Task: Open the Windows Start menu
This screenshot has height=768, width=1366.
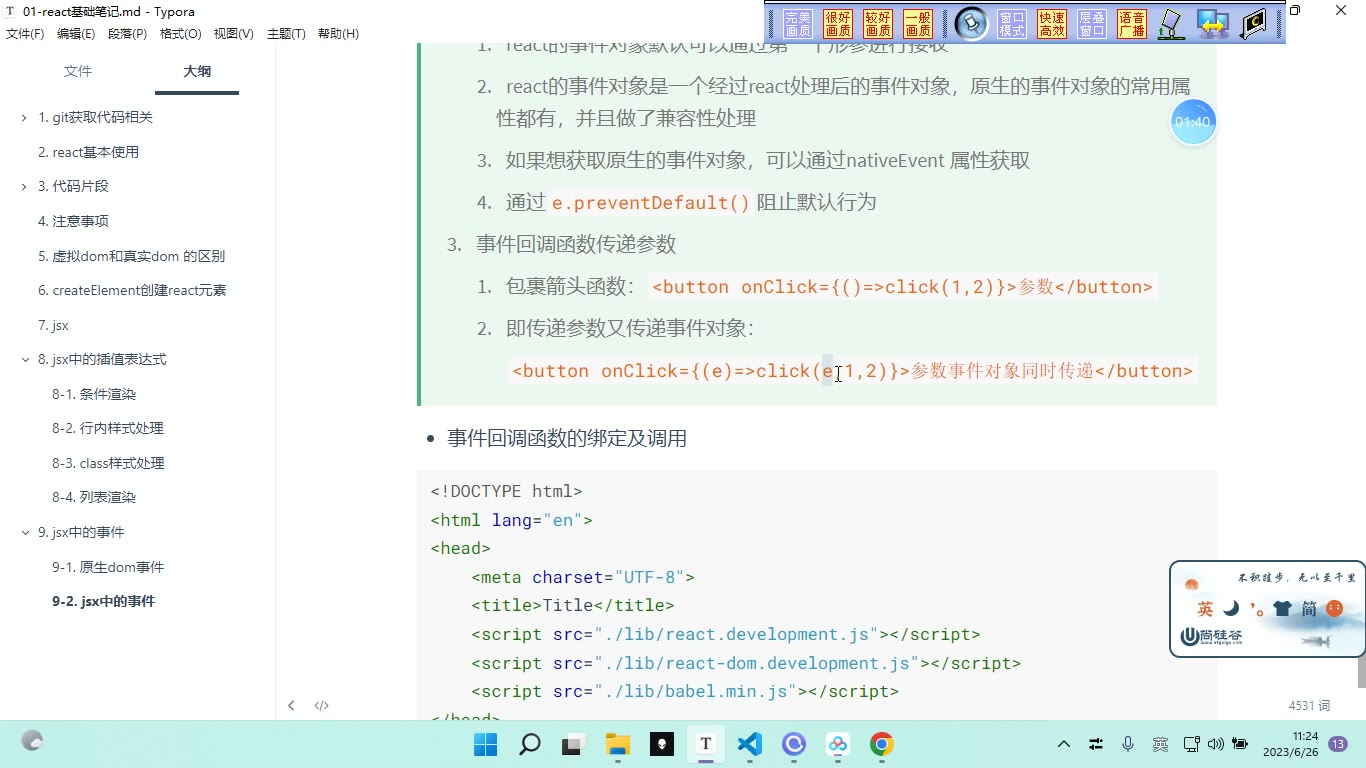Action: pos(486,744)
